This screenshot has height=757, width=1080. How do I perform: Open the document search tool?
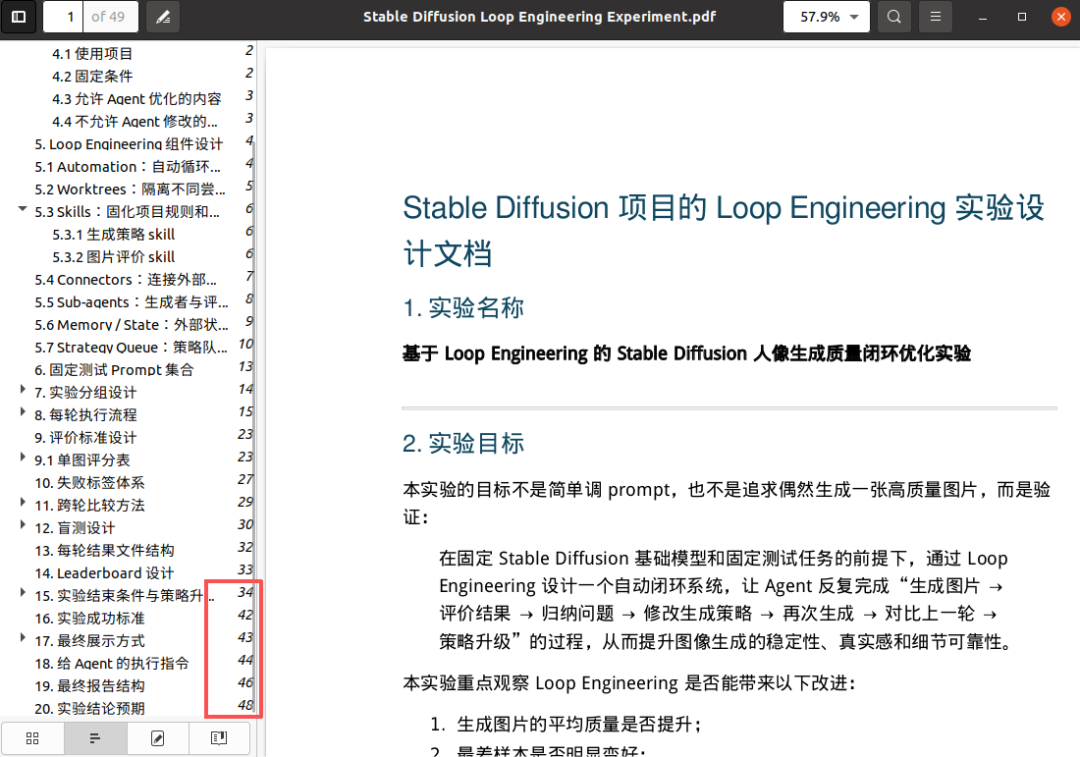click(x=893, y=17)
